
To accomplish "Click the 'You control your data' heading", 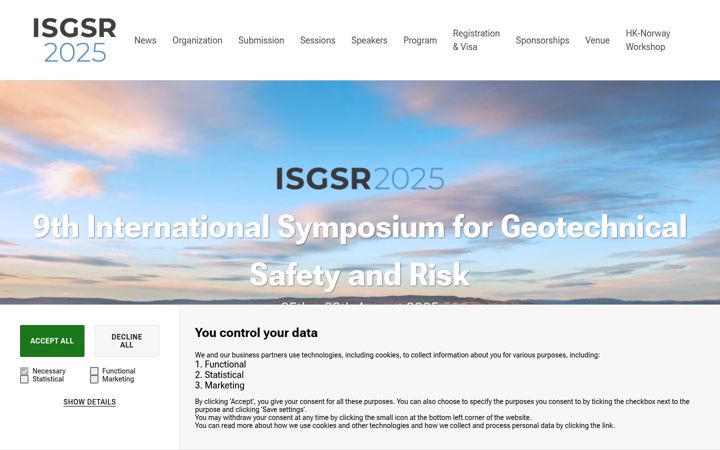I will pos(256,333).
